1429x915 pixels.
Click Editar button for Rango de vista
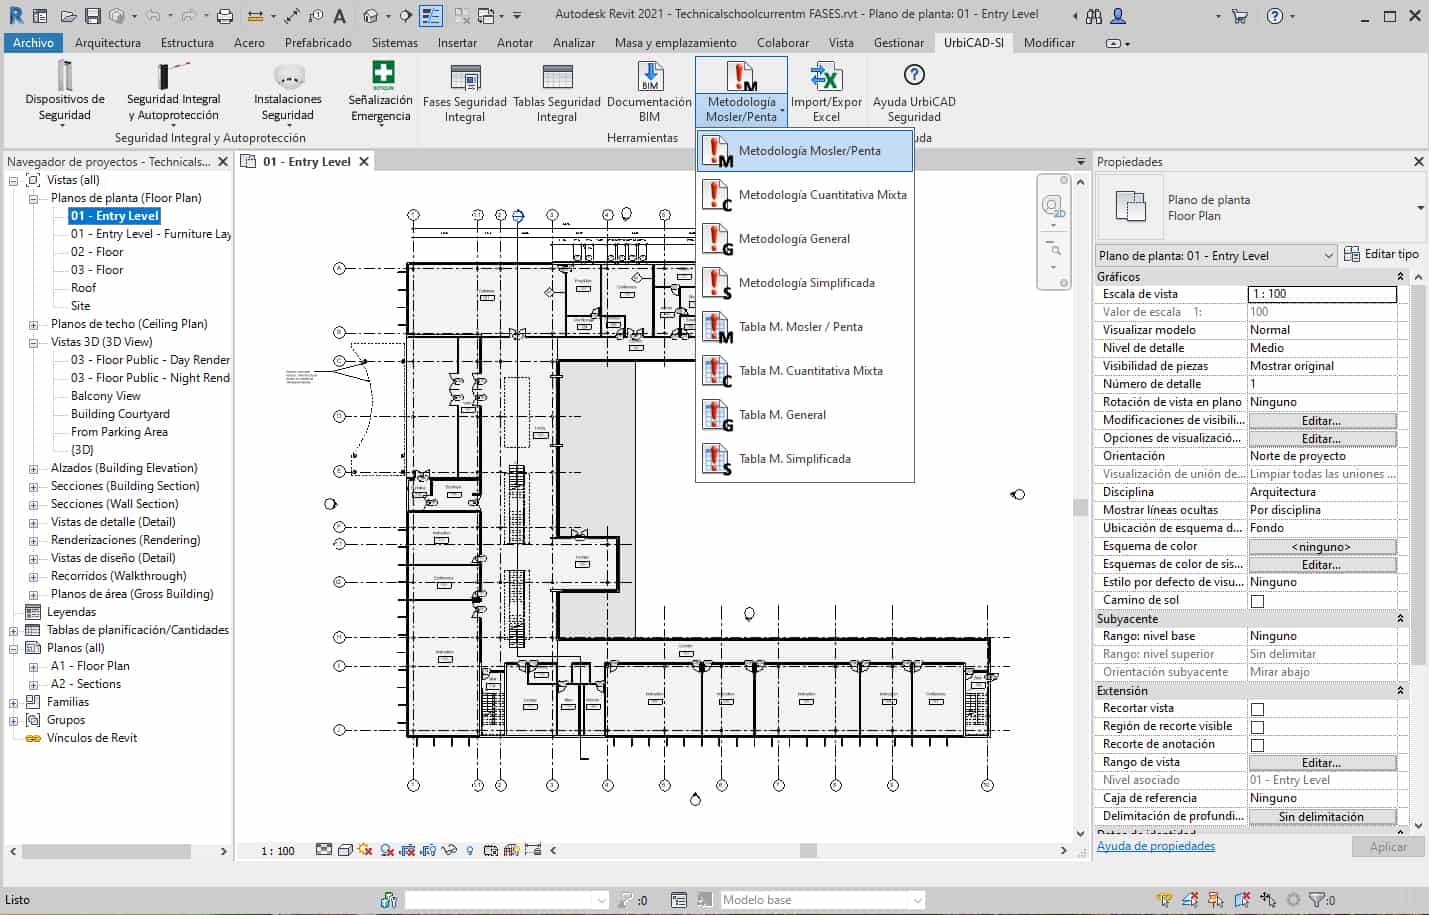click(x=1322, y=763)
